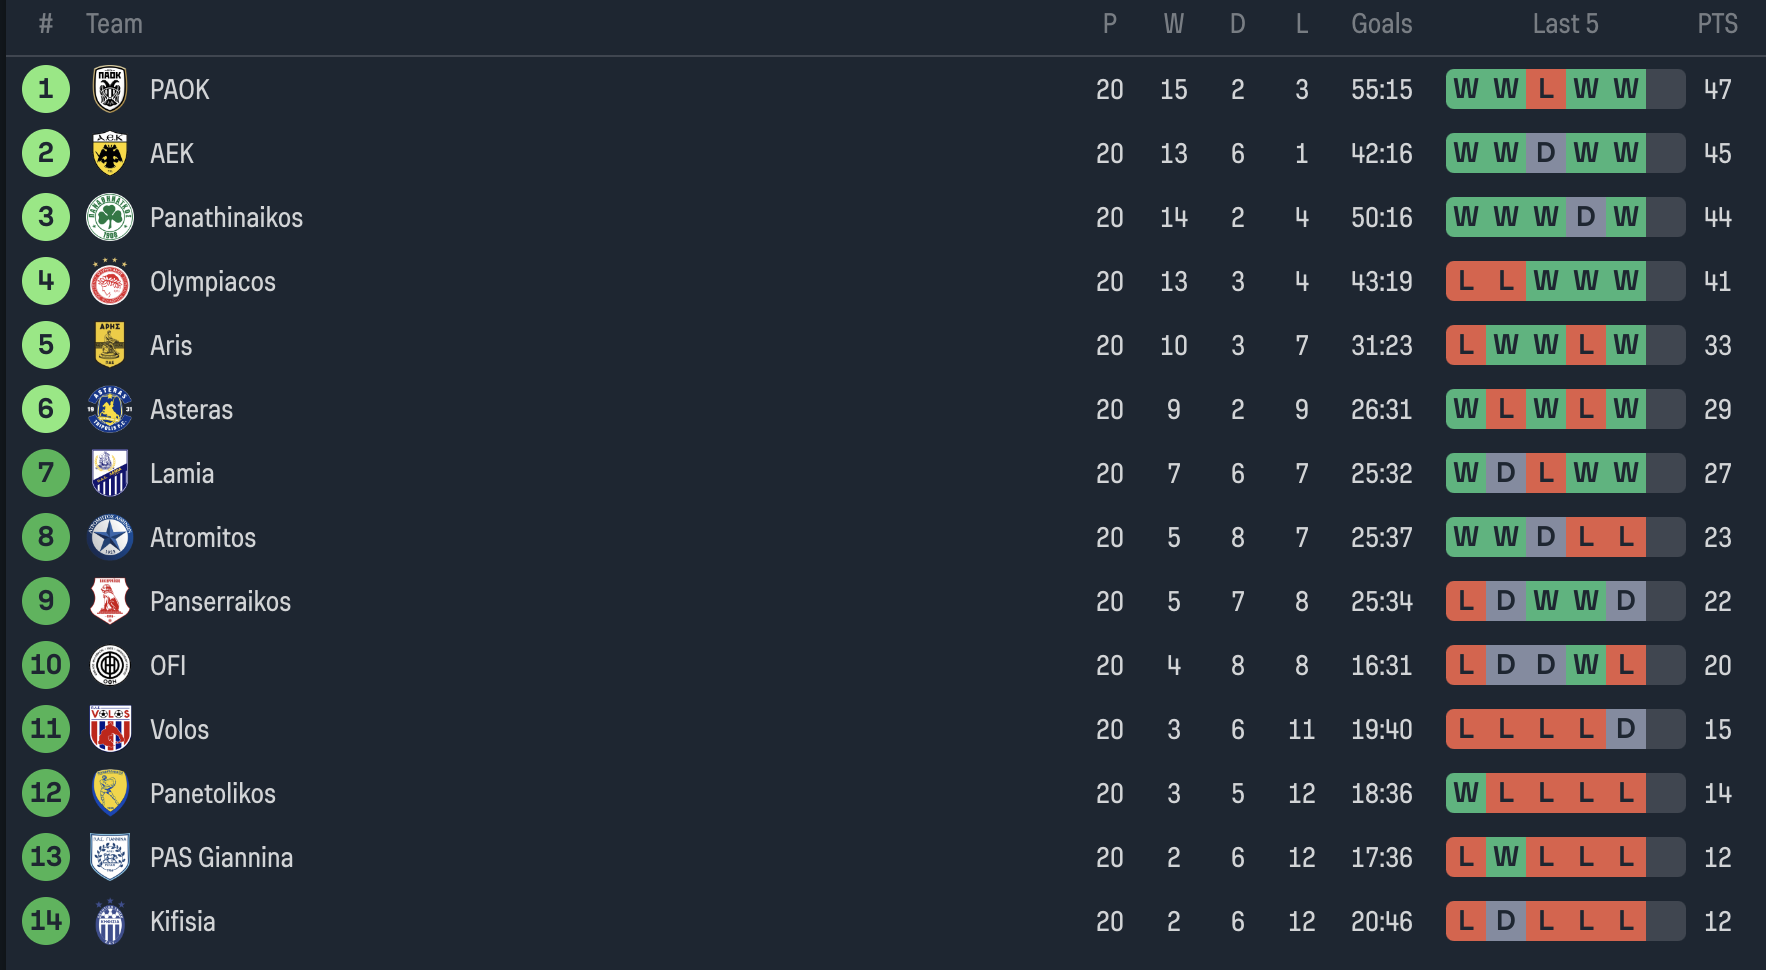Click the rank 1 position badge
Viewport: 1766px width, 970px height.
pos(46,90)
